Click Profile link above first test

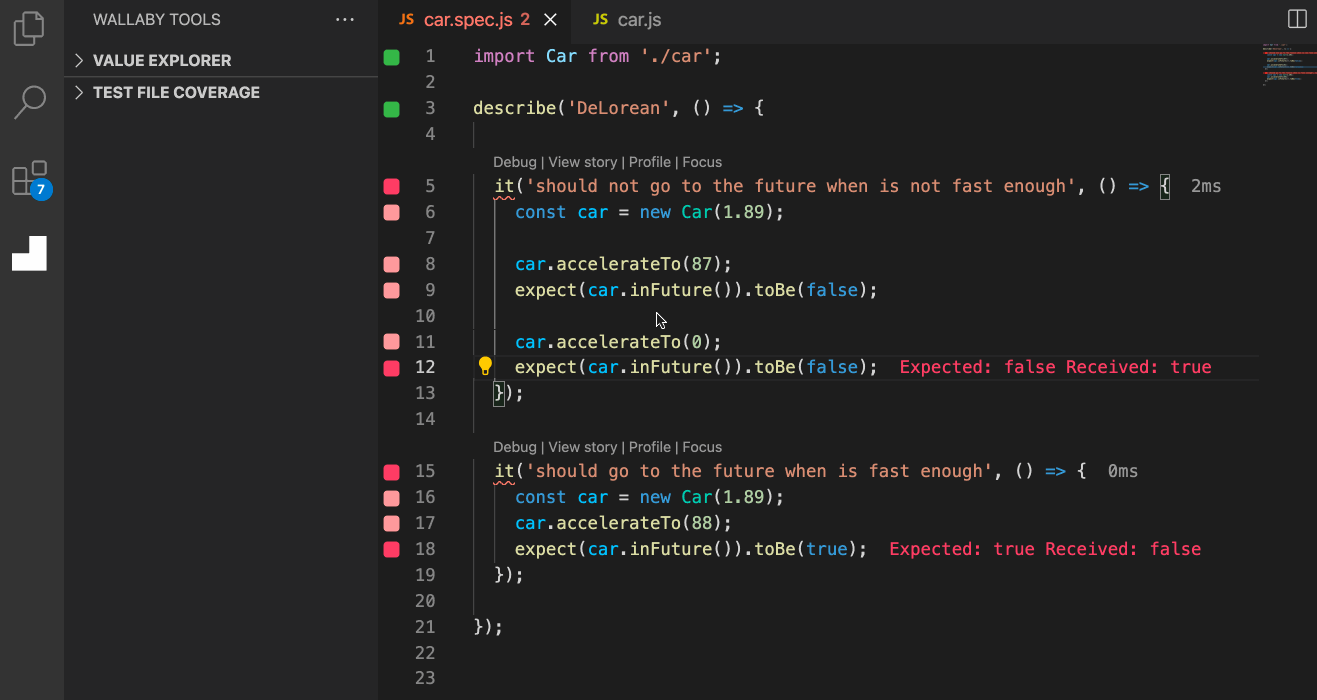pos(650,162)
